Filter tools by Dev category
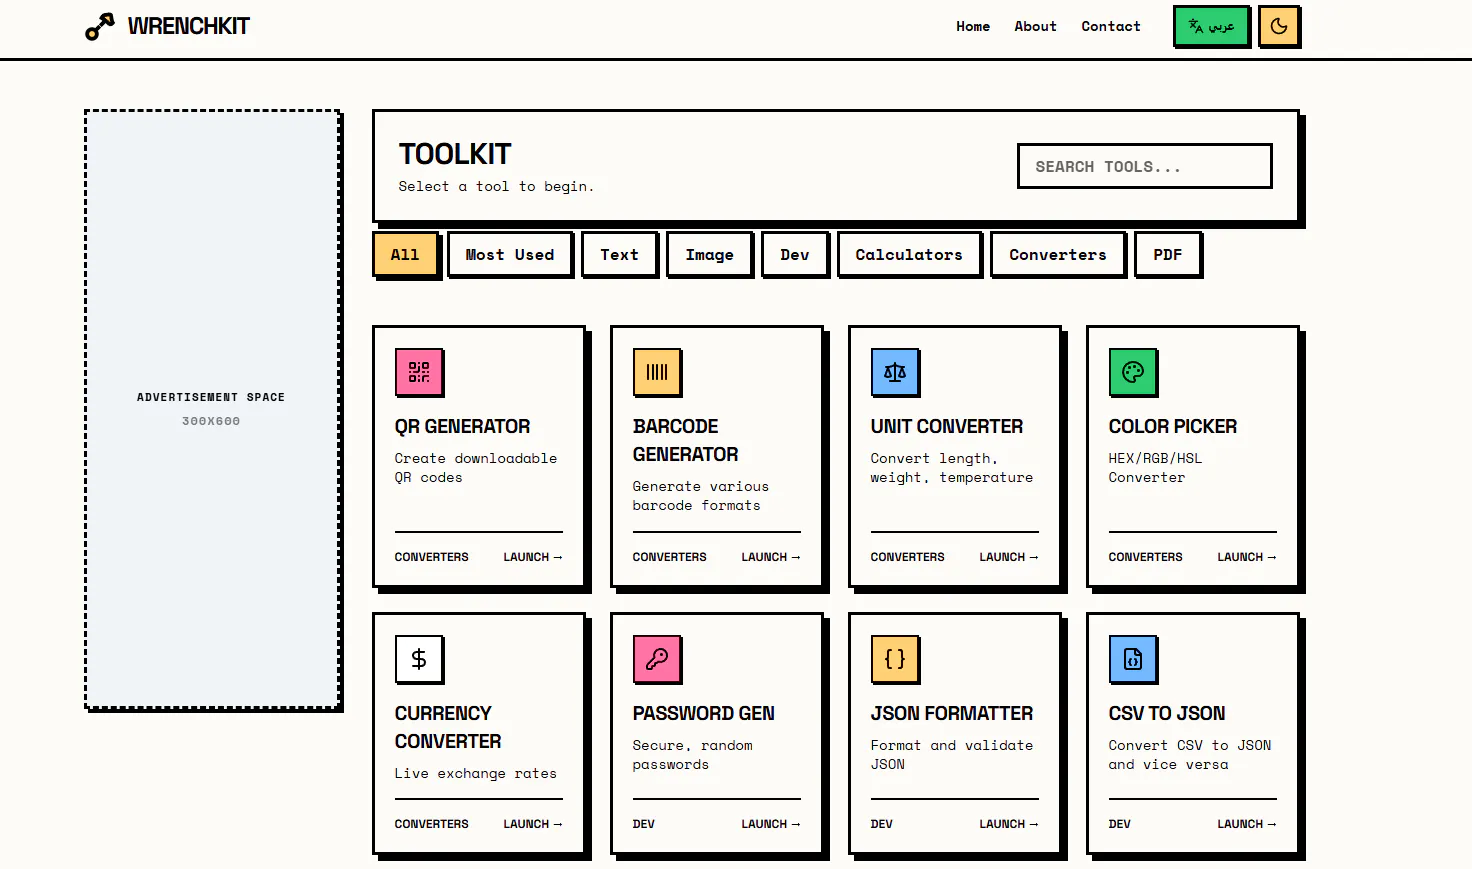 [x=795, y=254]
